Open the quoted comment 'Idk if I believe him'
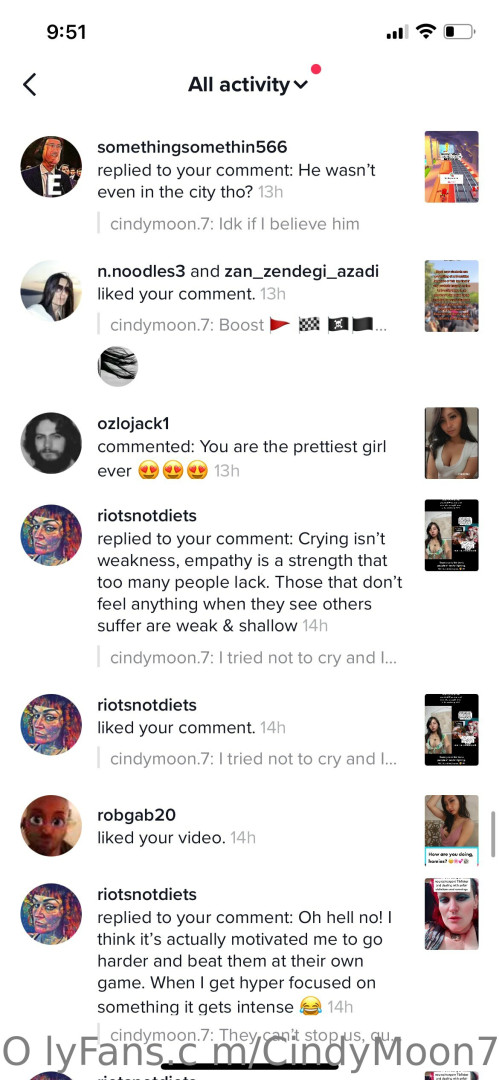This screenshot has width=499, height=1080. point(234,224)
